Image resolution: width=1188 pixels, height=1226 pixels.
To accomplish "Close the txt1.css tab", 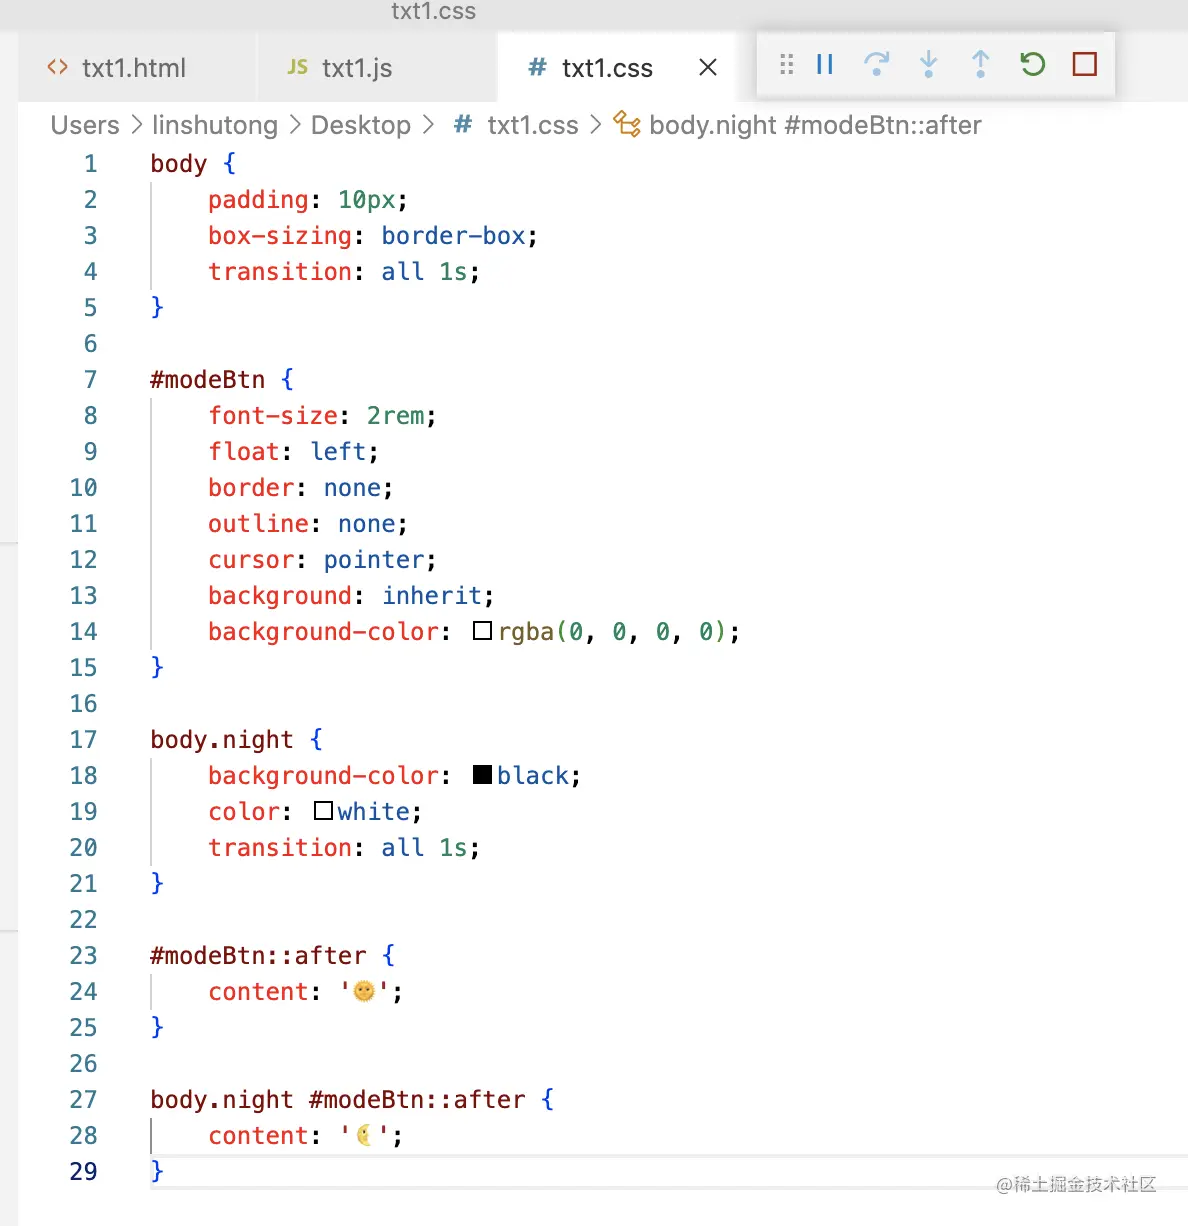I will click(x=708, y=68).
